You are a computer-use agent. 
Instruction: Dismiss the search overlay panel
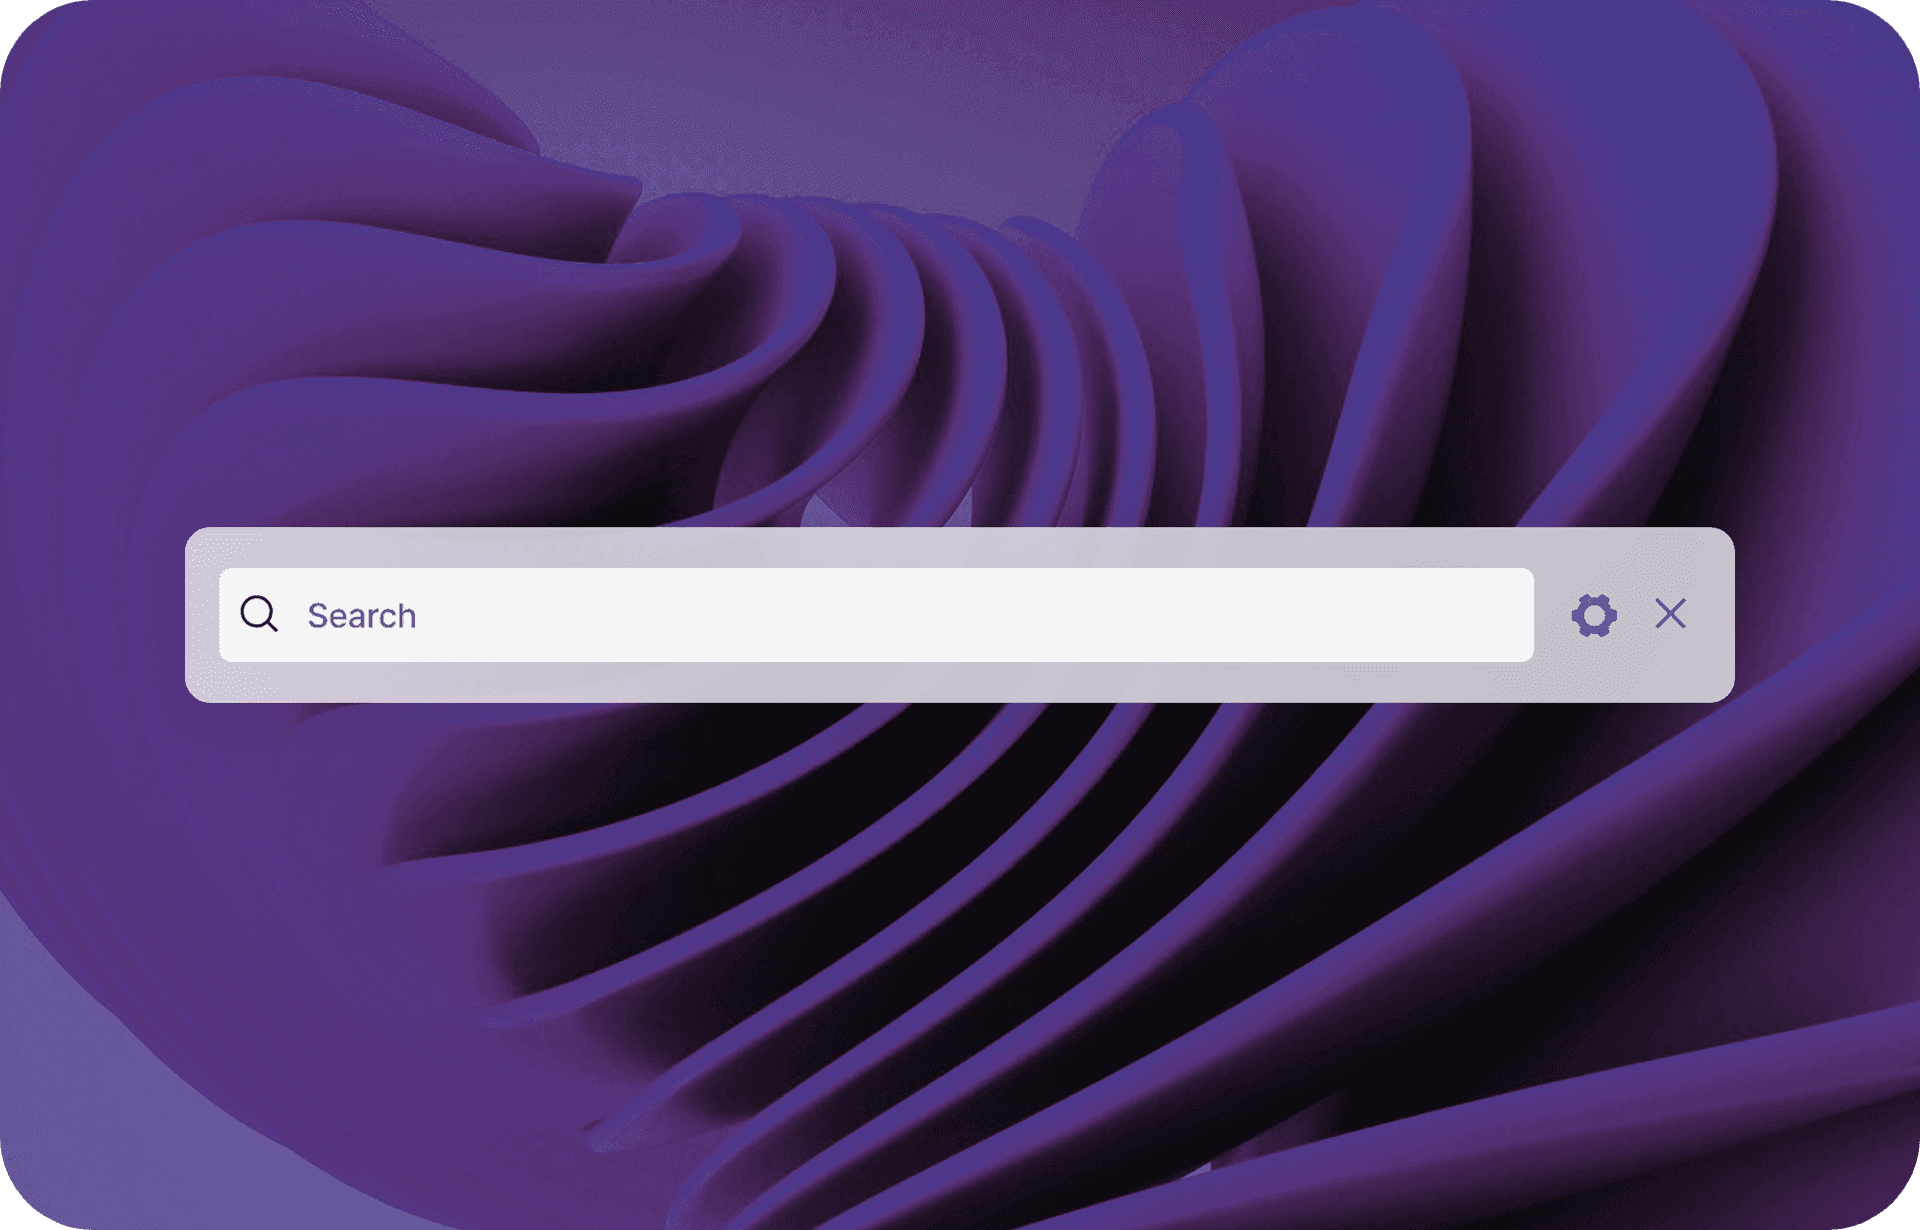1670,613
